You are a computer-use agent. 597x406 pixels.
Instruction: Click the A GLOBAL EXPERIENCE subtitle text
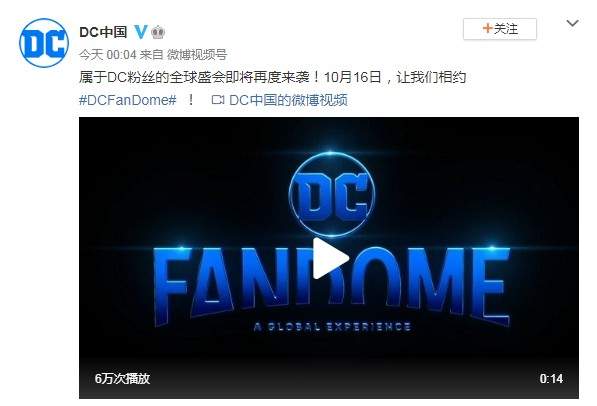point(332,327)
